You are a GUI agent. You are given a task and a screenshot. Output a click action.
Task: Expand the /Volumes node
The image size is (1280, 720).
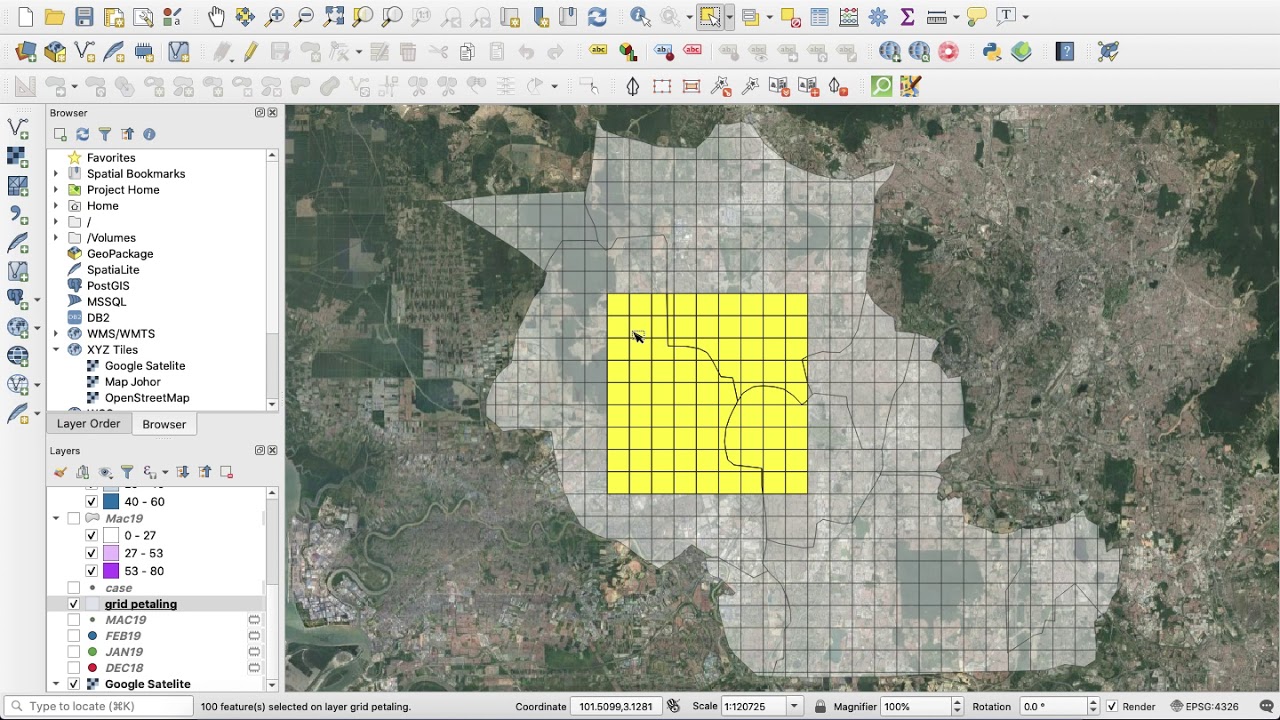click(56, 238)
